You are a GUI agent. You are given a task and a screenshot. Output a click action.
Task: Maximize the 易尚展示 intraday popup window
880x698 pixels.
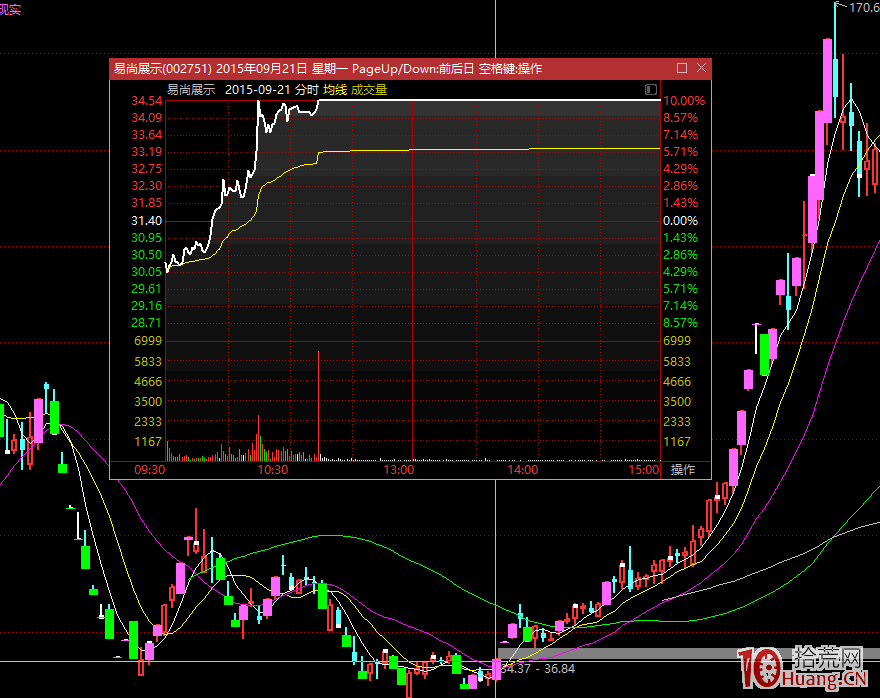(682, 68)
